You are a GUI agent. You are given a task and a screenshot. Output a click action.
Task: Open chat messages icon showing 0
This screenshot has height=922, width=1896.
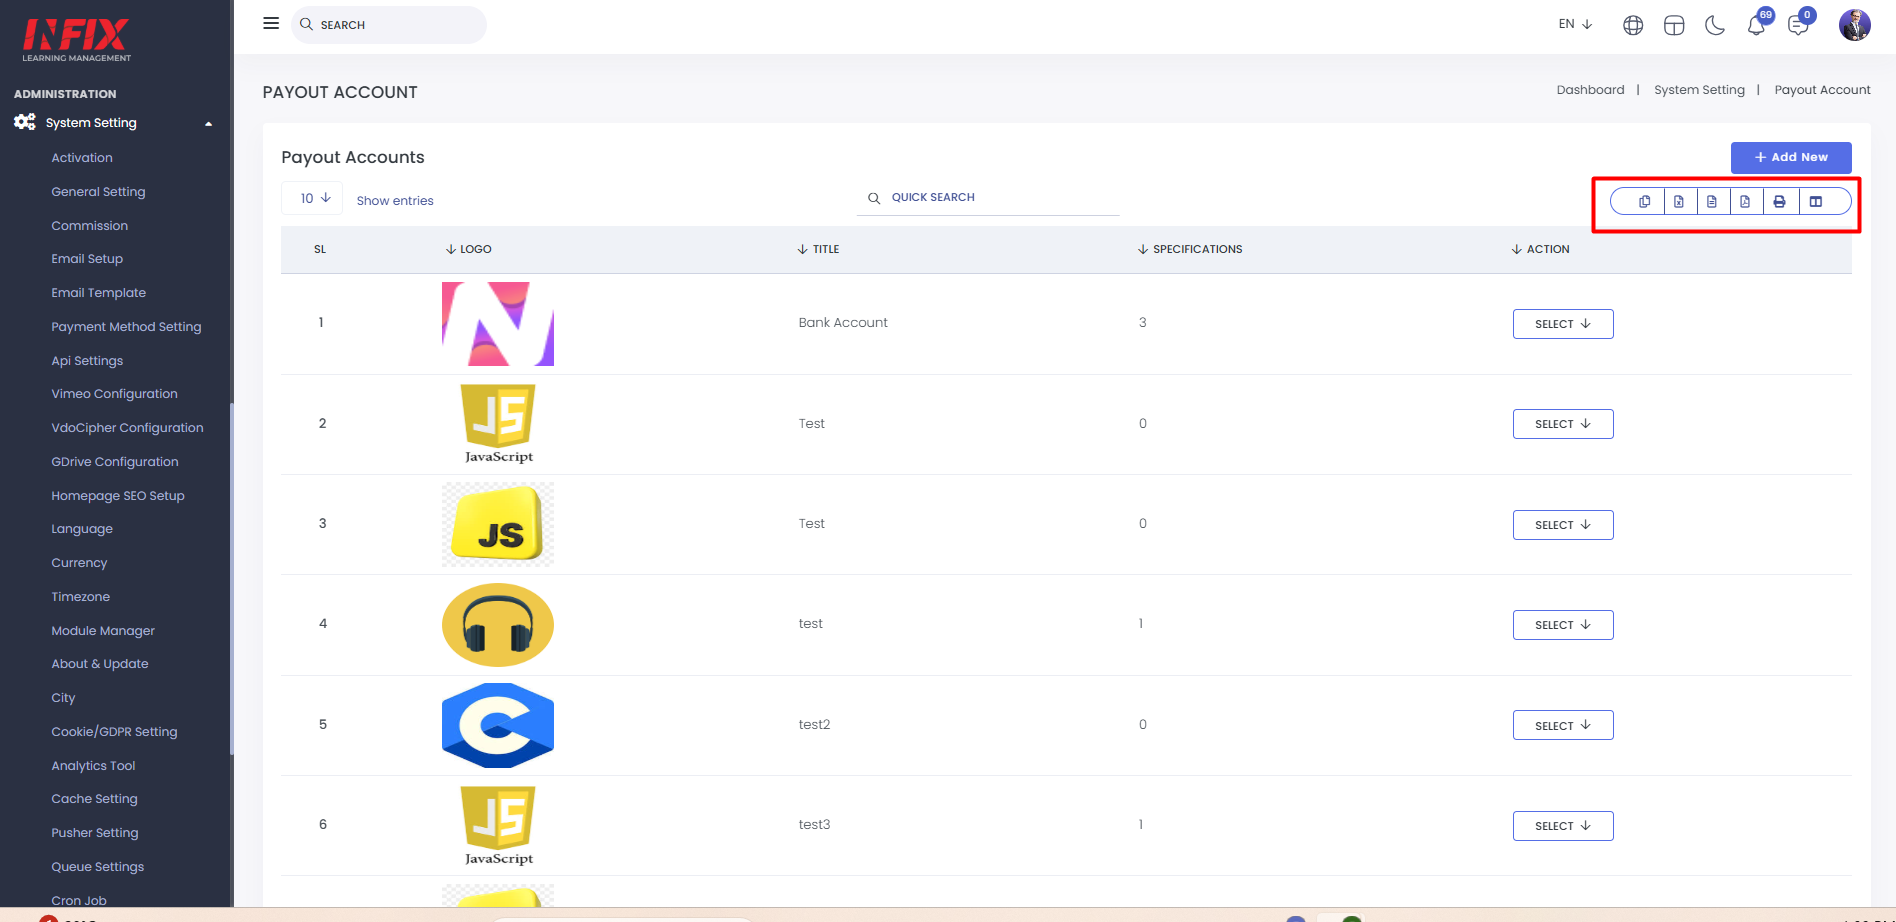pyautogui.click(x=1799, y=23)
